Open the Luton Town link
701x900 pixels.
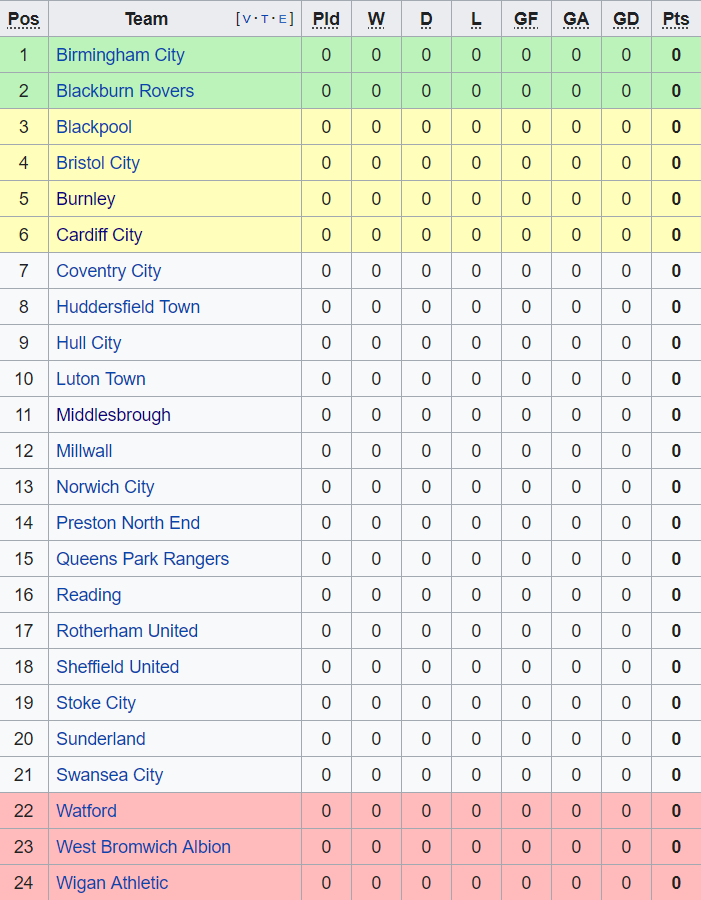click(101, 379)
